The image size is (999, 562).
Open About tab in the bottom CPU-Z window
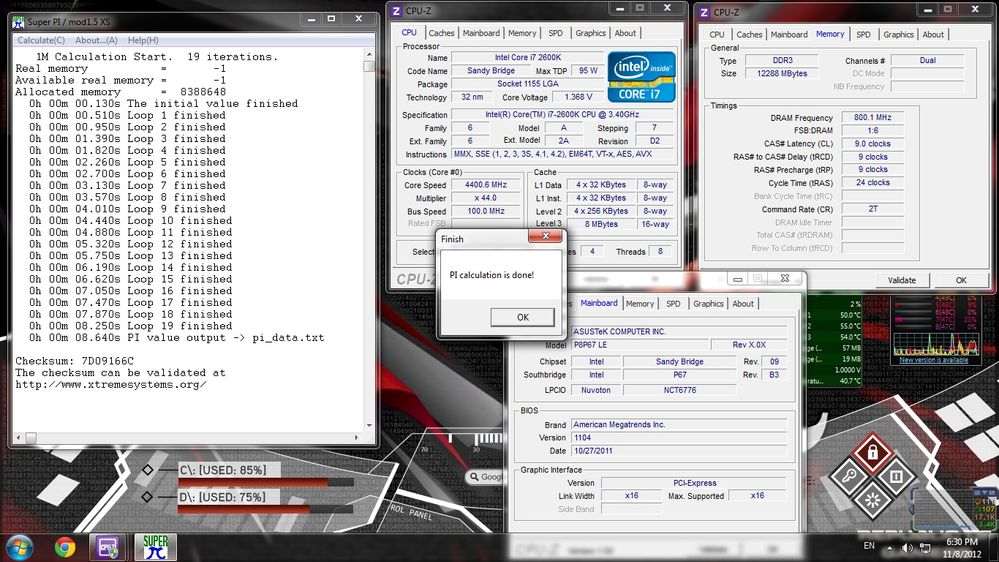[x=743, y=304]
